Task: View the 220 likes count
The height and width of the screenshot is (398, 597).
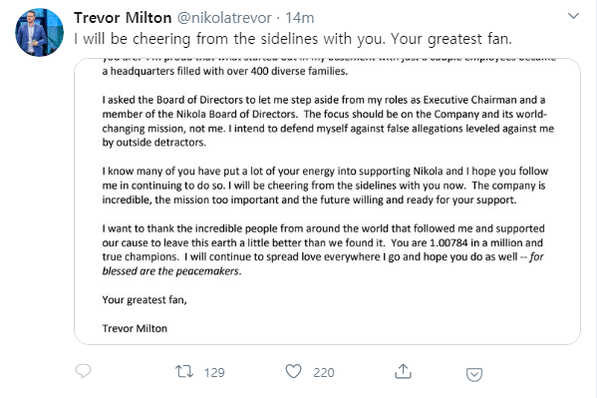Action: point(324,372)
